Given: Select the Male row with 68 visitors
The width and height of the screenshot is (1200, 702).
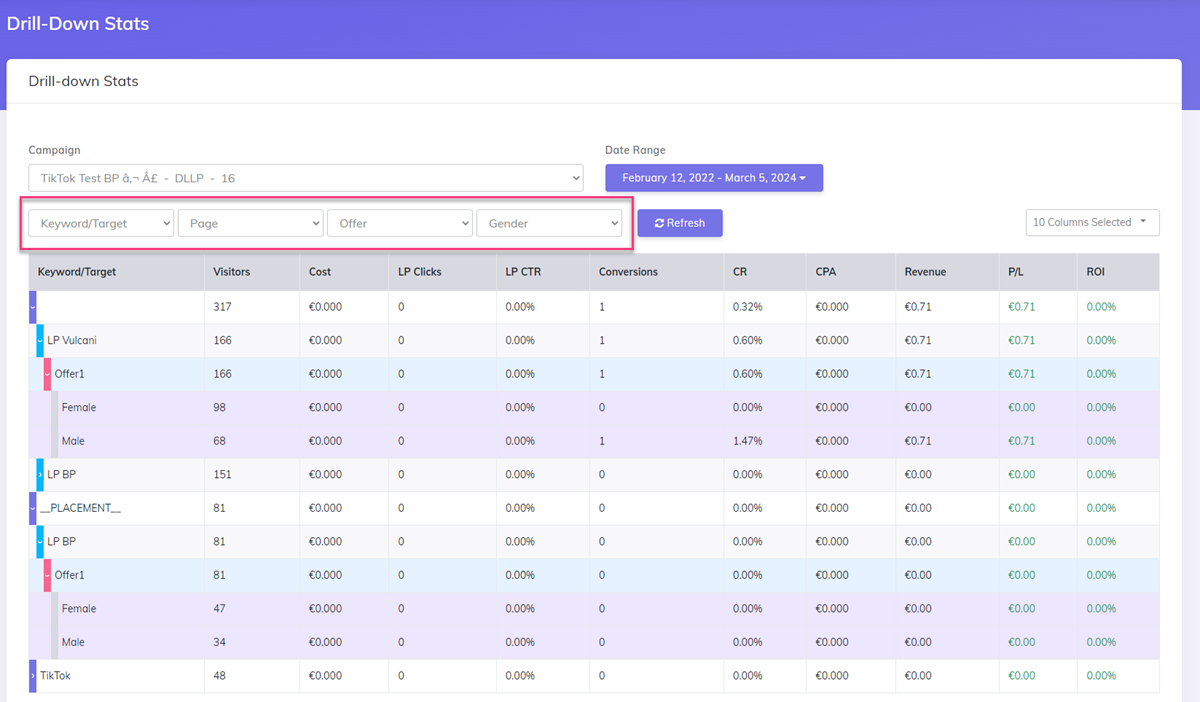Looking at the screenshot, I should click(73, 441).
